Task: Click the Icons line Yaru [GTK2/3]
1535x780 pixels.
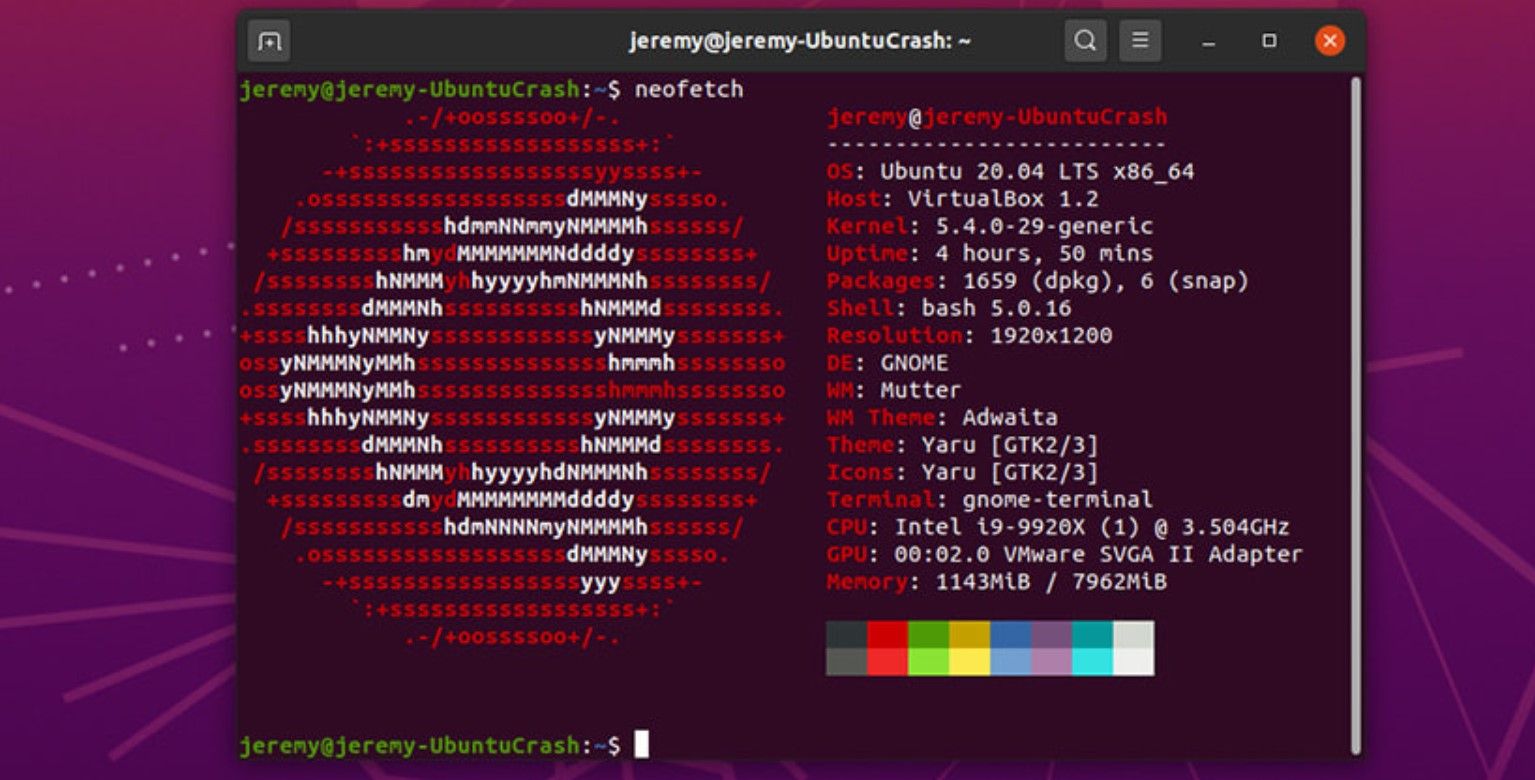Action: point(963,472)
